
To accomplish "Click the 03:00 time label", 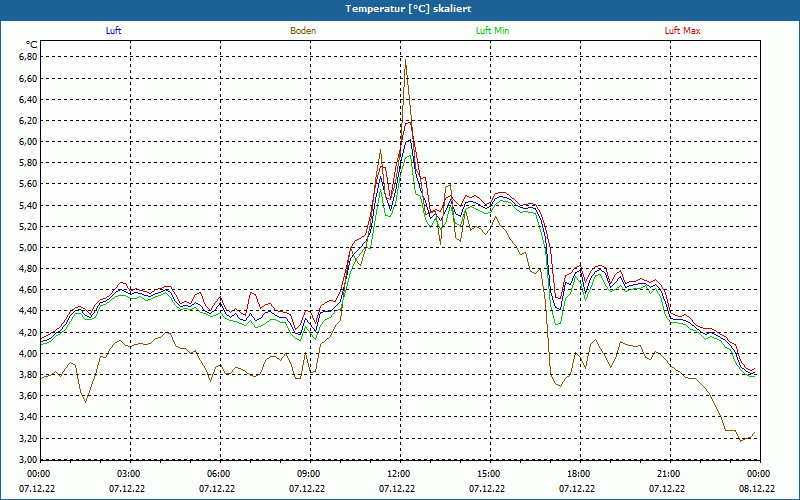I will 130,474.
